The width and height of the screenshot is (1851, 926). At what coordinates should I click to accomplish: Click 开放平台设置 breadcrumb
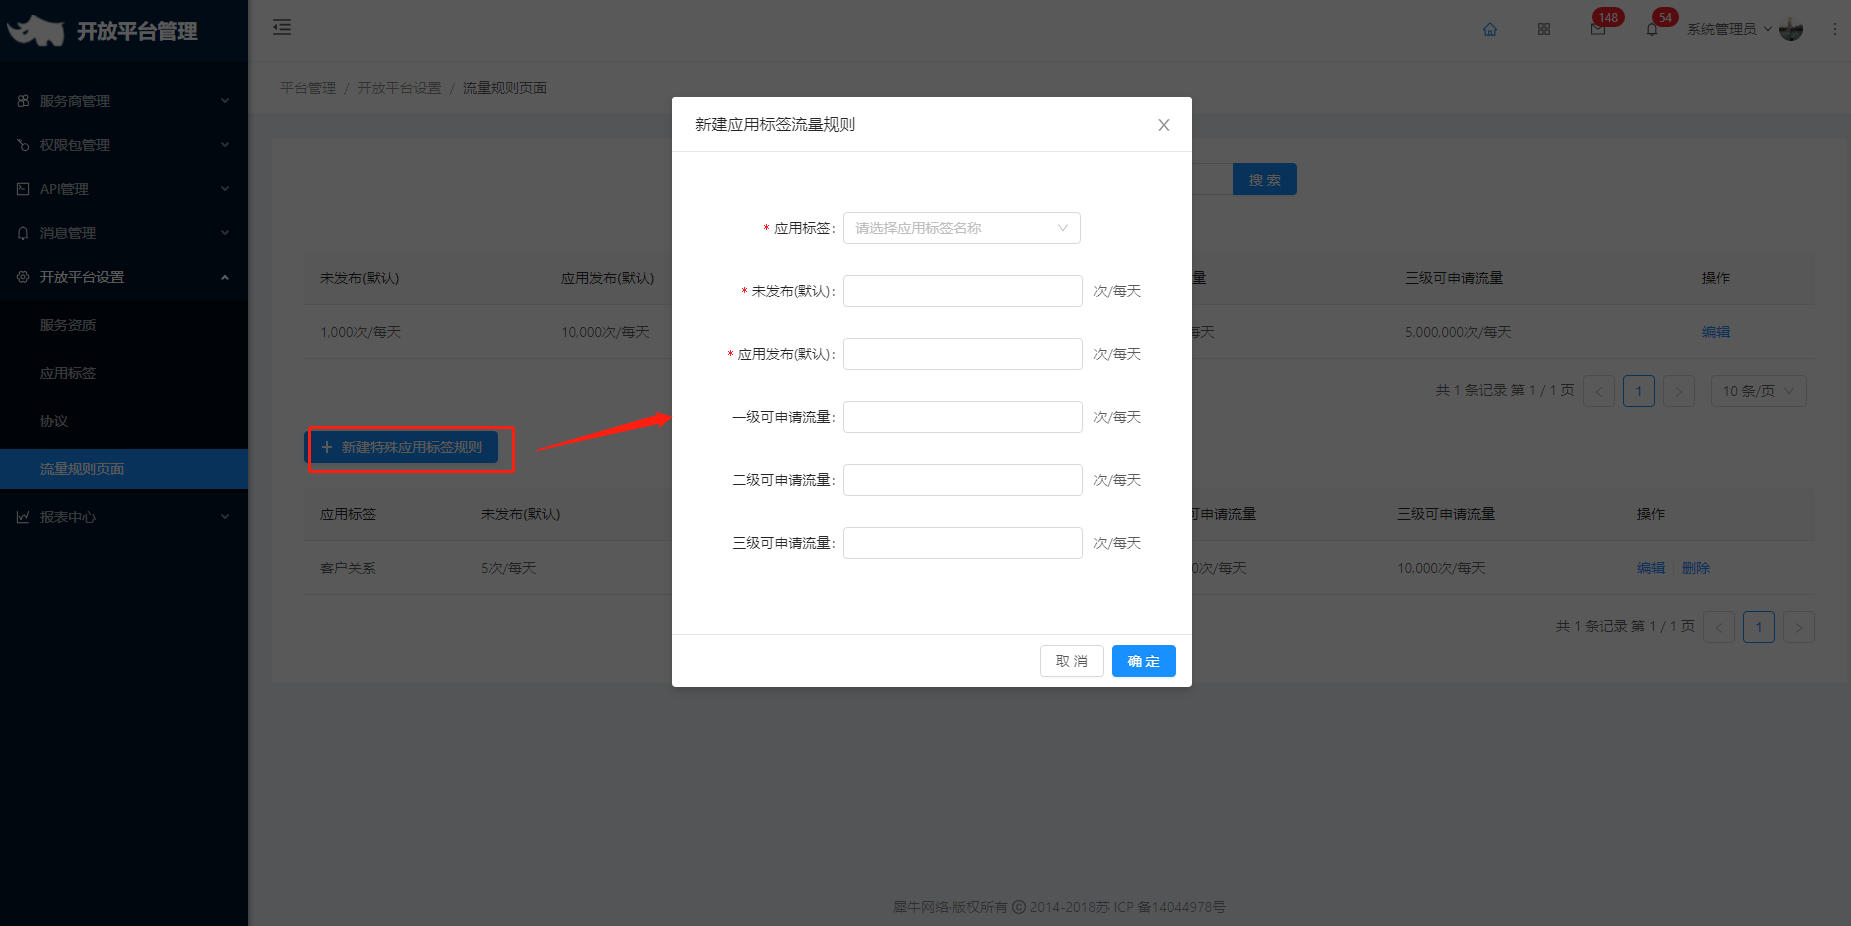point(399,88)
